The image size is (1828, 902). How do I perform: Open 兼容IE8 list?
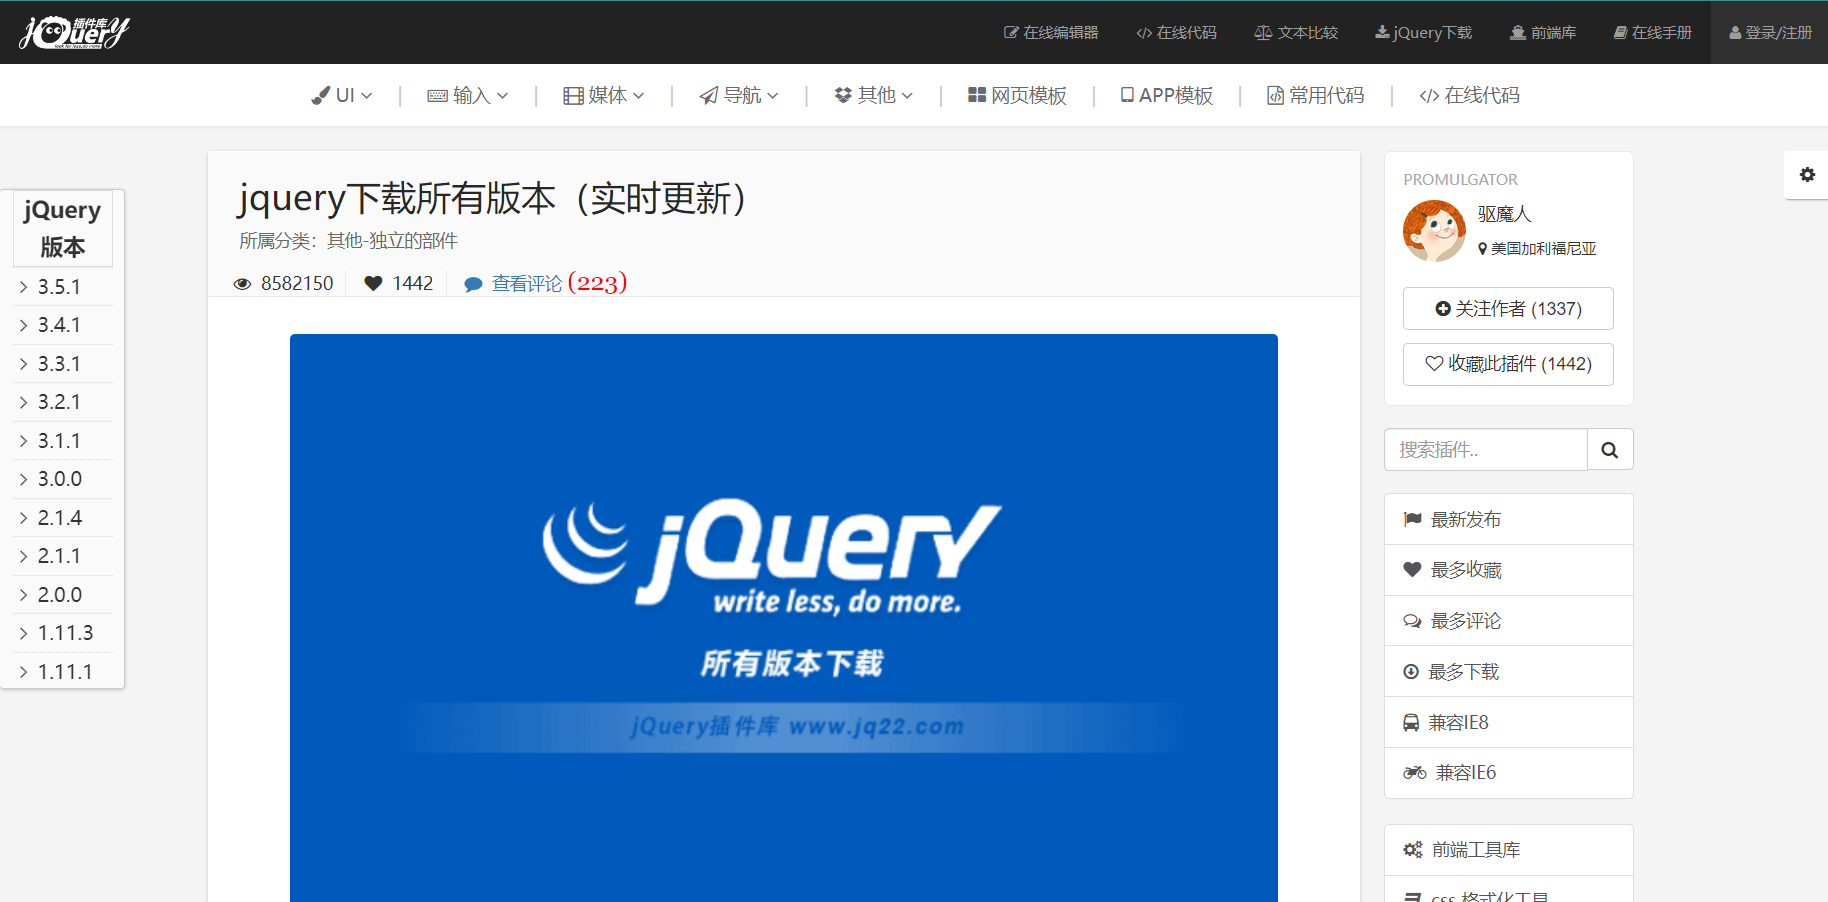coord(1509,722)
